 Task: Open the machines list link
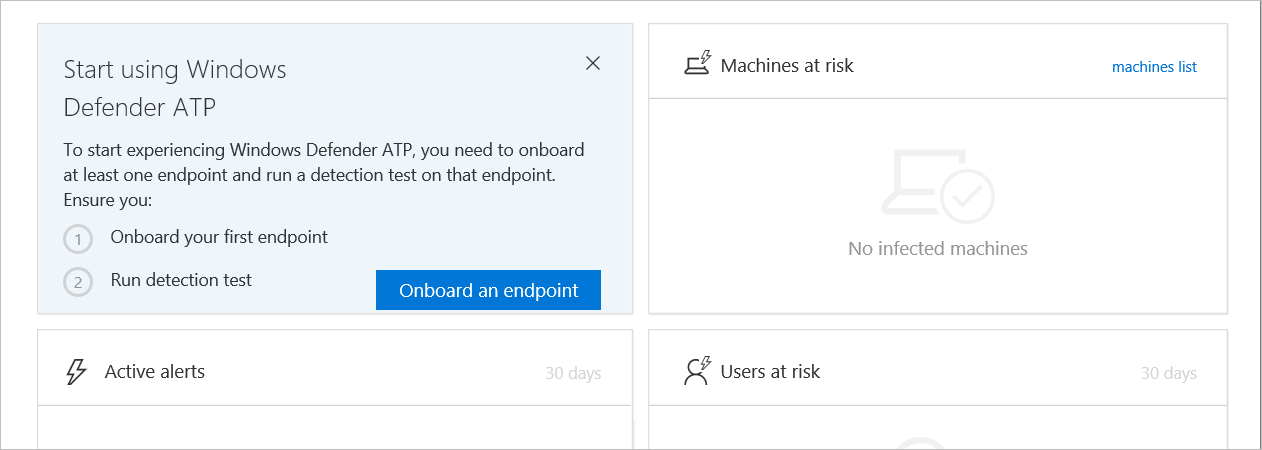pos(1154,67)
